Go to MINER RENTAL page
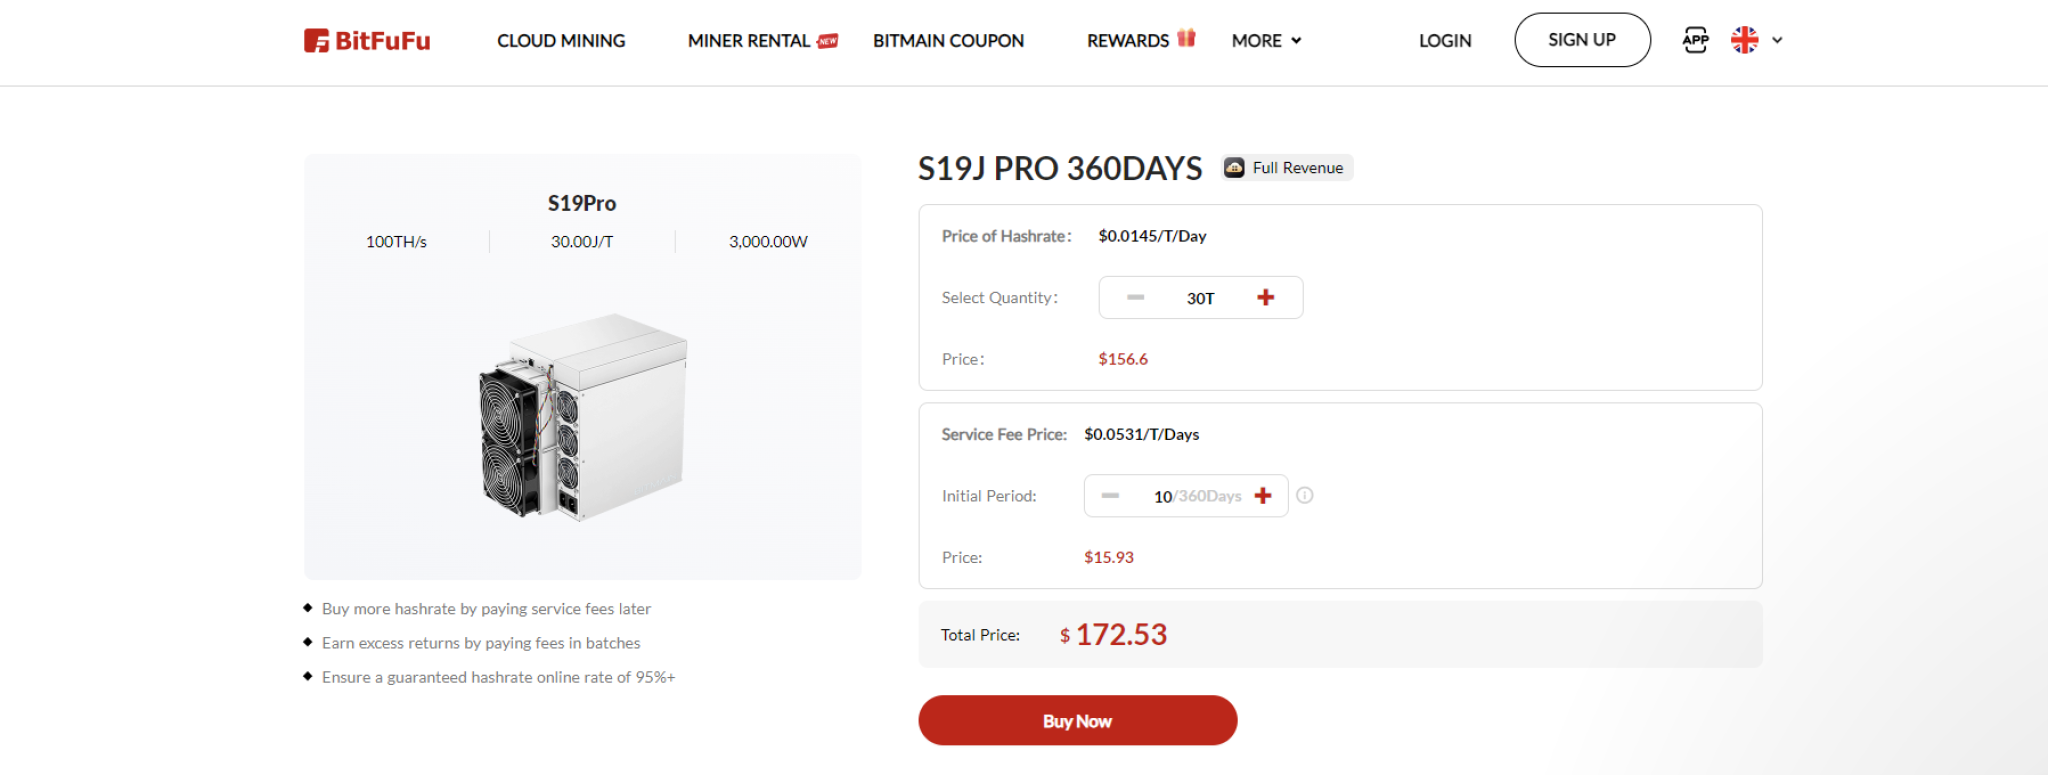 pyautogui.click(x=749, y=41)
